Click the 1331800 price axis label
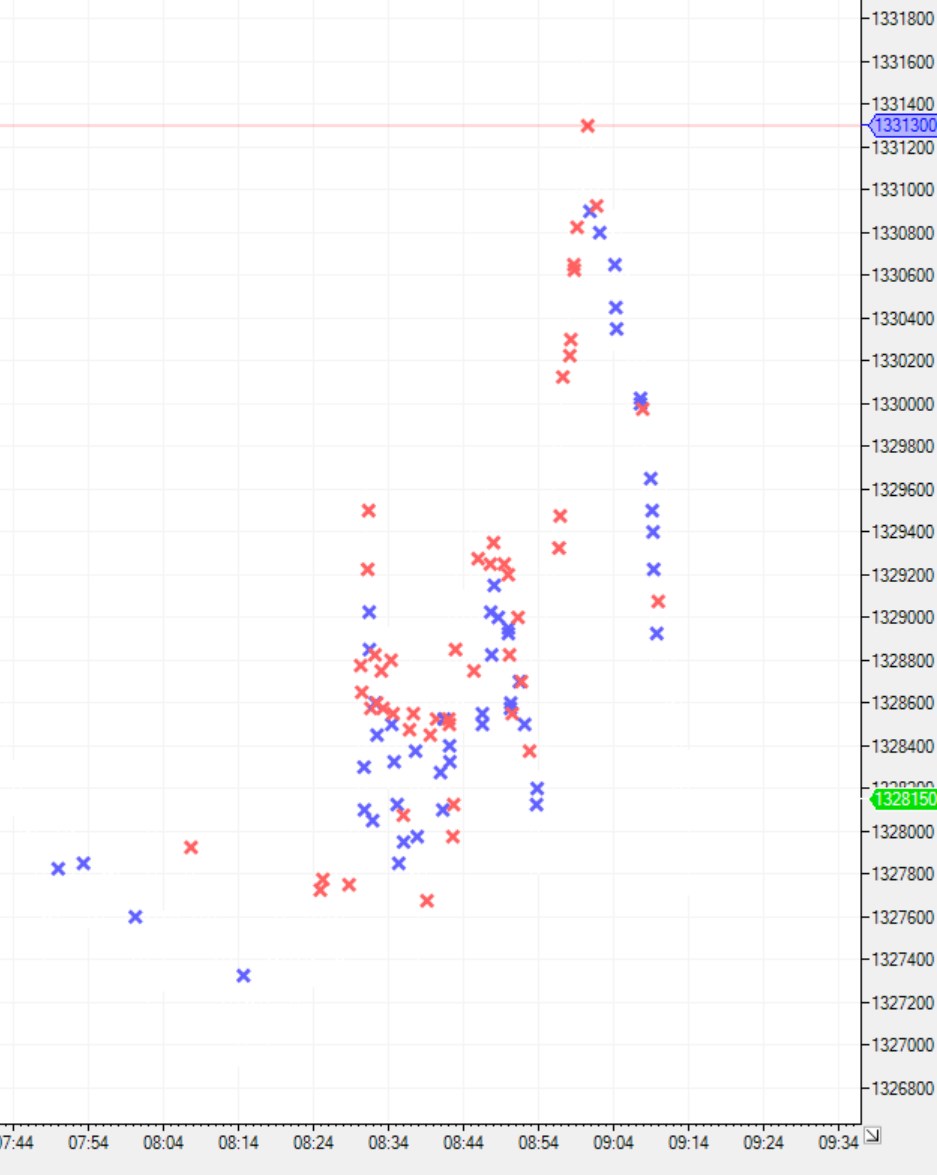The image size is (937, 1175). pos(903,18)
